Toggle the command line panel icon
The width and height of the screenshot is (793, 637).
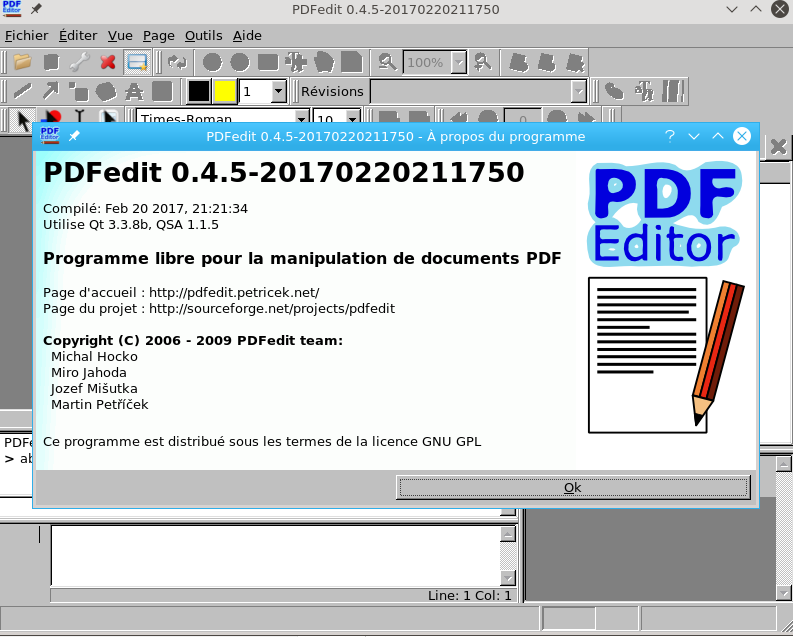click(137, 62)
